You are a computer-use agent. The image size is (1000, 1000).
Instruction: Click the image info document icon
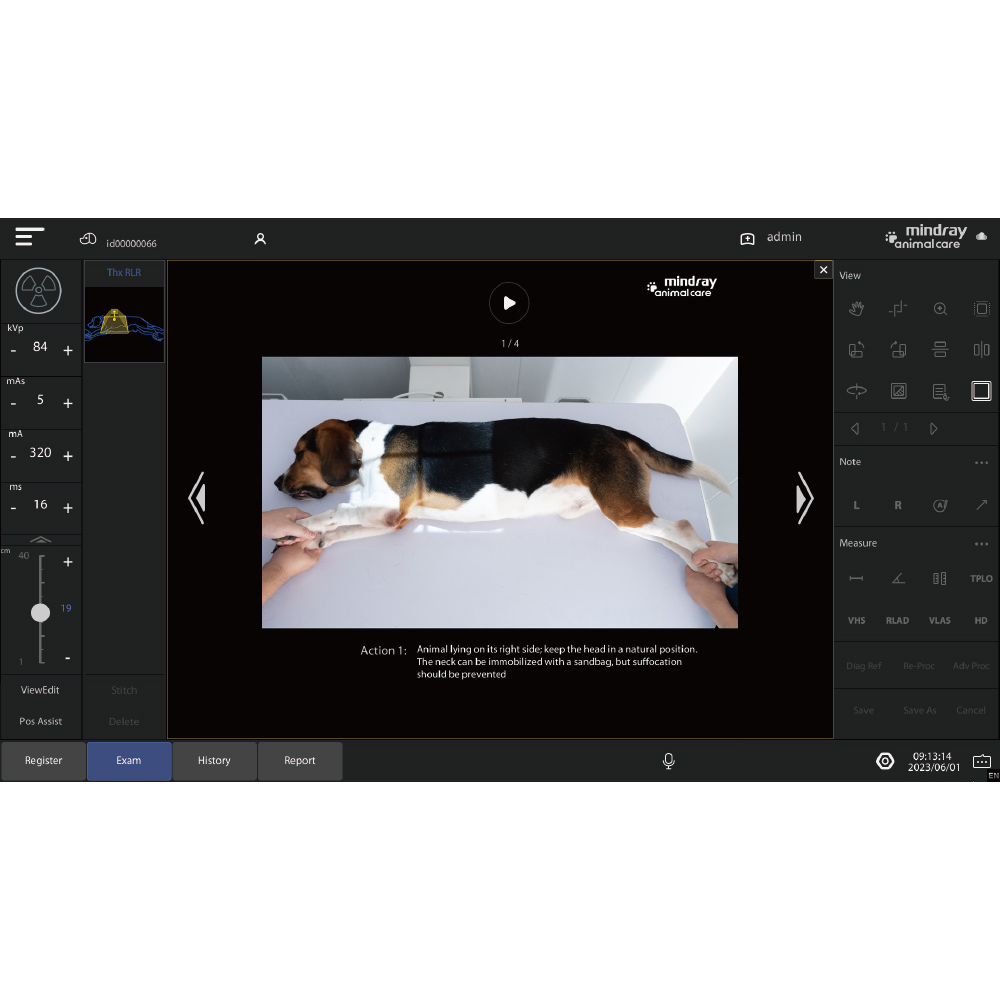click(x=940, y=392)
